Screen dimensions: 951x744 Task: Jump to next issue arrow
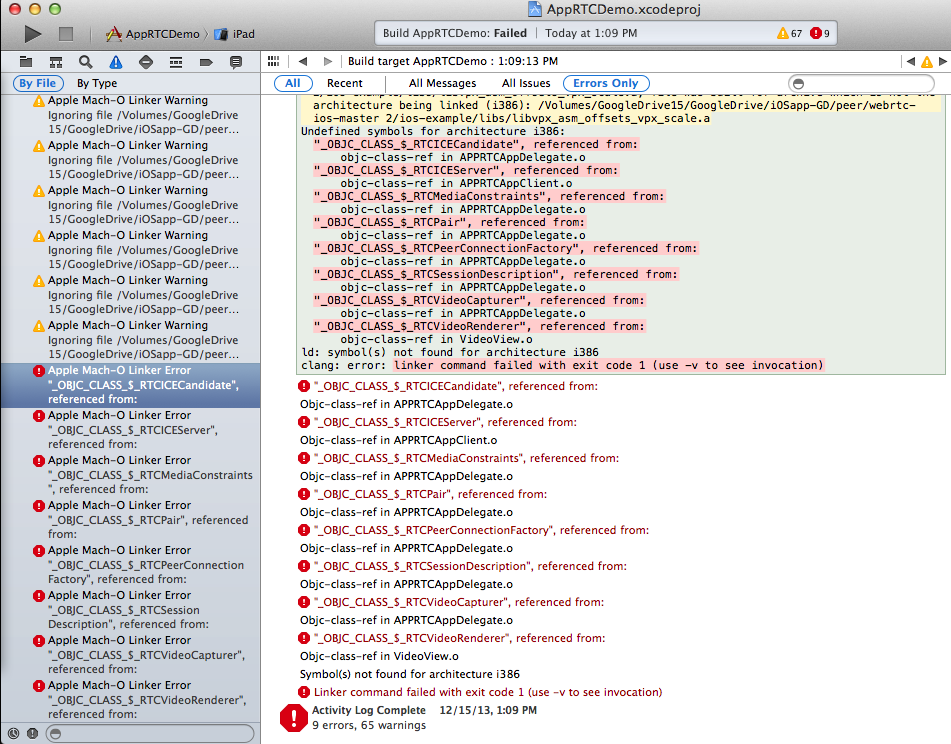coord(943,61)
